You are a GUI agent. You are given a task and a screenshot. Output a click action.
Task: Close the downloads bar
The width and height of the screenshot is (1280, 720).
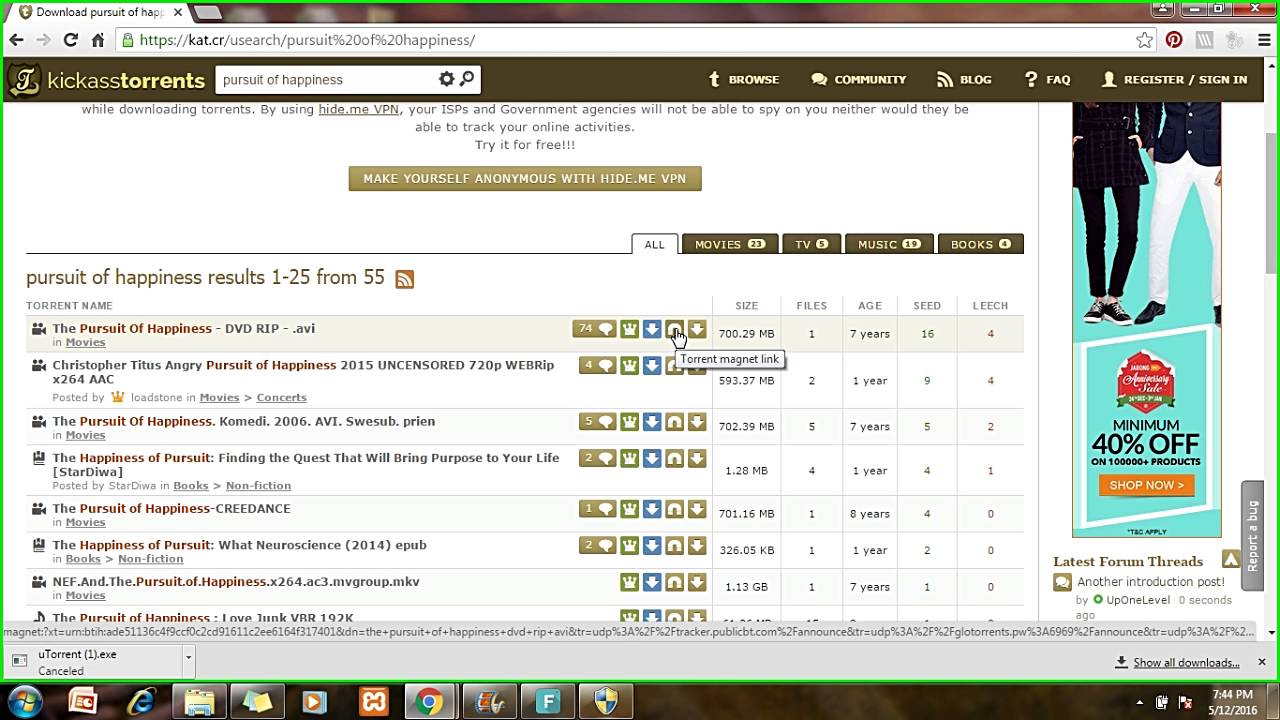(x=1261, y=662)
